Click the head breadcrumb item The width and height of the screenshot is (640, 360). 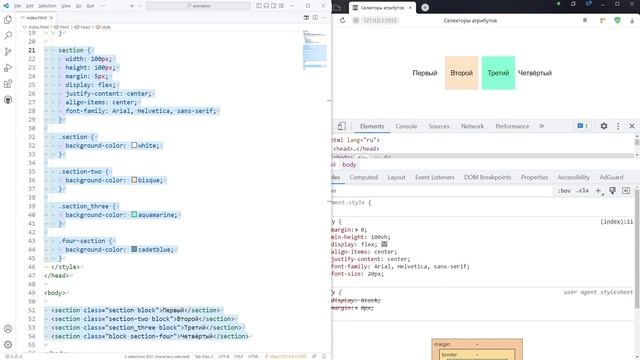pyautogui.click(x=83, y=27)
